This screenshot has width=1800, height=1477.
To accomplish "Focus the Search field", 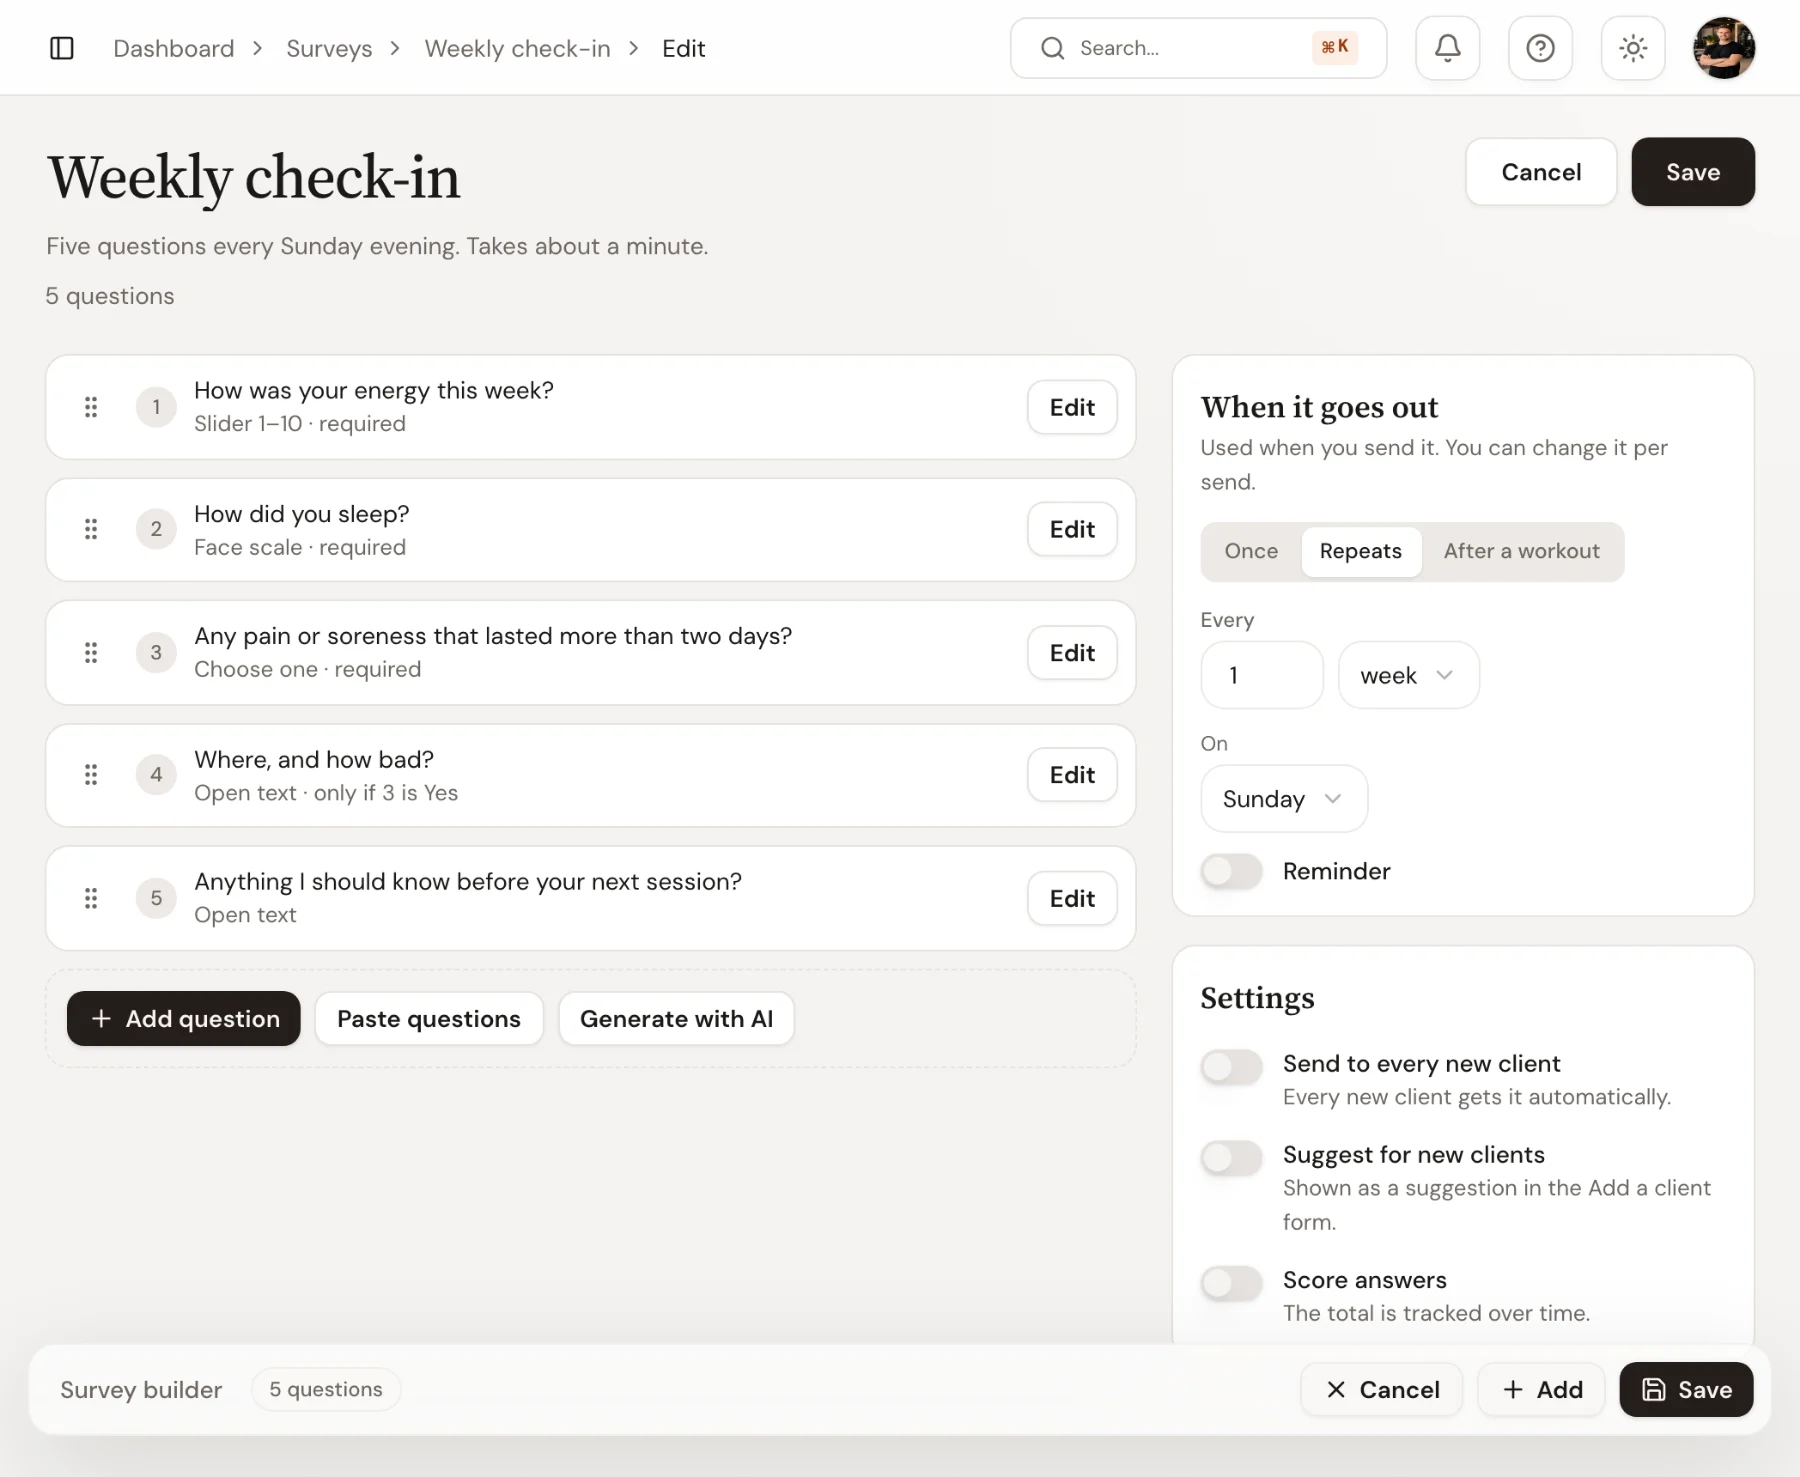I will (1198, 48).
